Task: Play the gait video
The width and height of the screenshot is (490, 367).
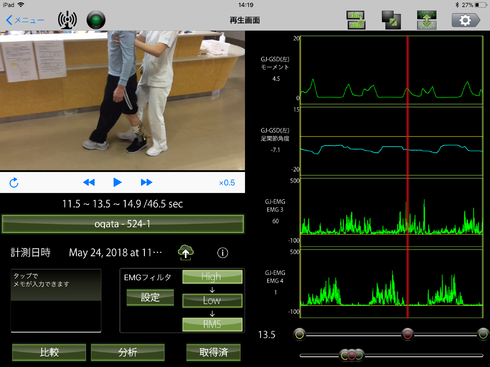Action: pos(117,182)
